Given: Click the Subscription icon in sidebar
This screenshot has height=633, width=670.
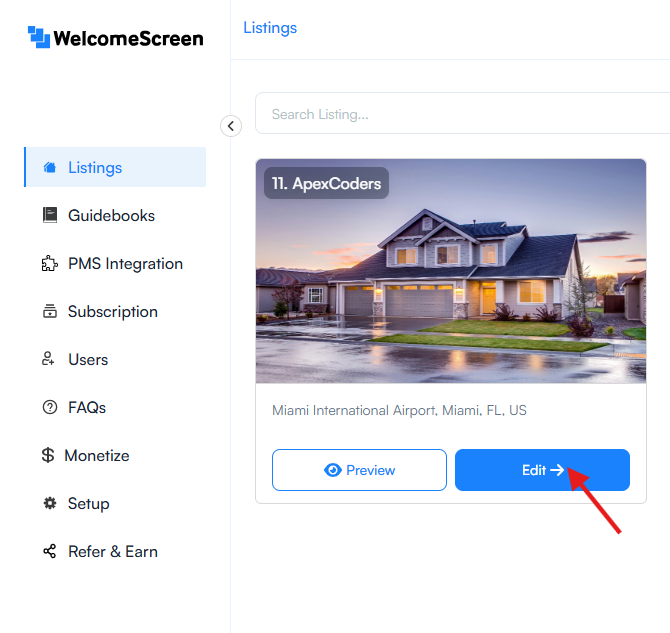Looking at the screenshot, I should tap(50, 311).
